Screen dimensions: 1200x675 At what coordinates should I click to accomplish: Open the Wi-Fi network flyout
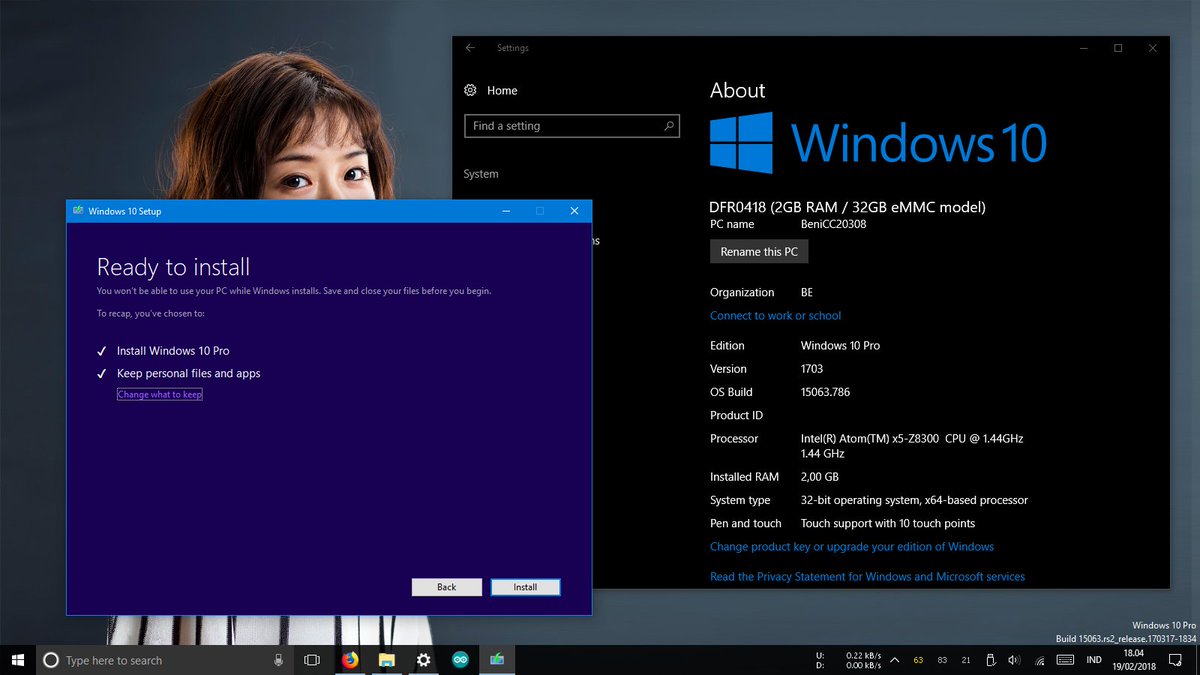pos(1040,660)
